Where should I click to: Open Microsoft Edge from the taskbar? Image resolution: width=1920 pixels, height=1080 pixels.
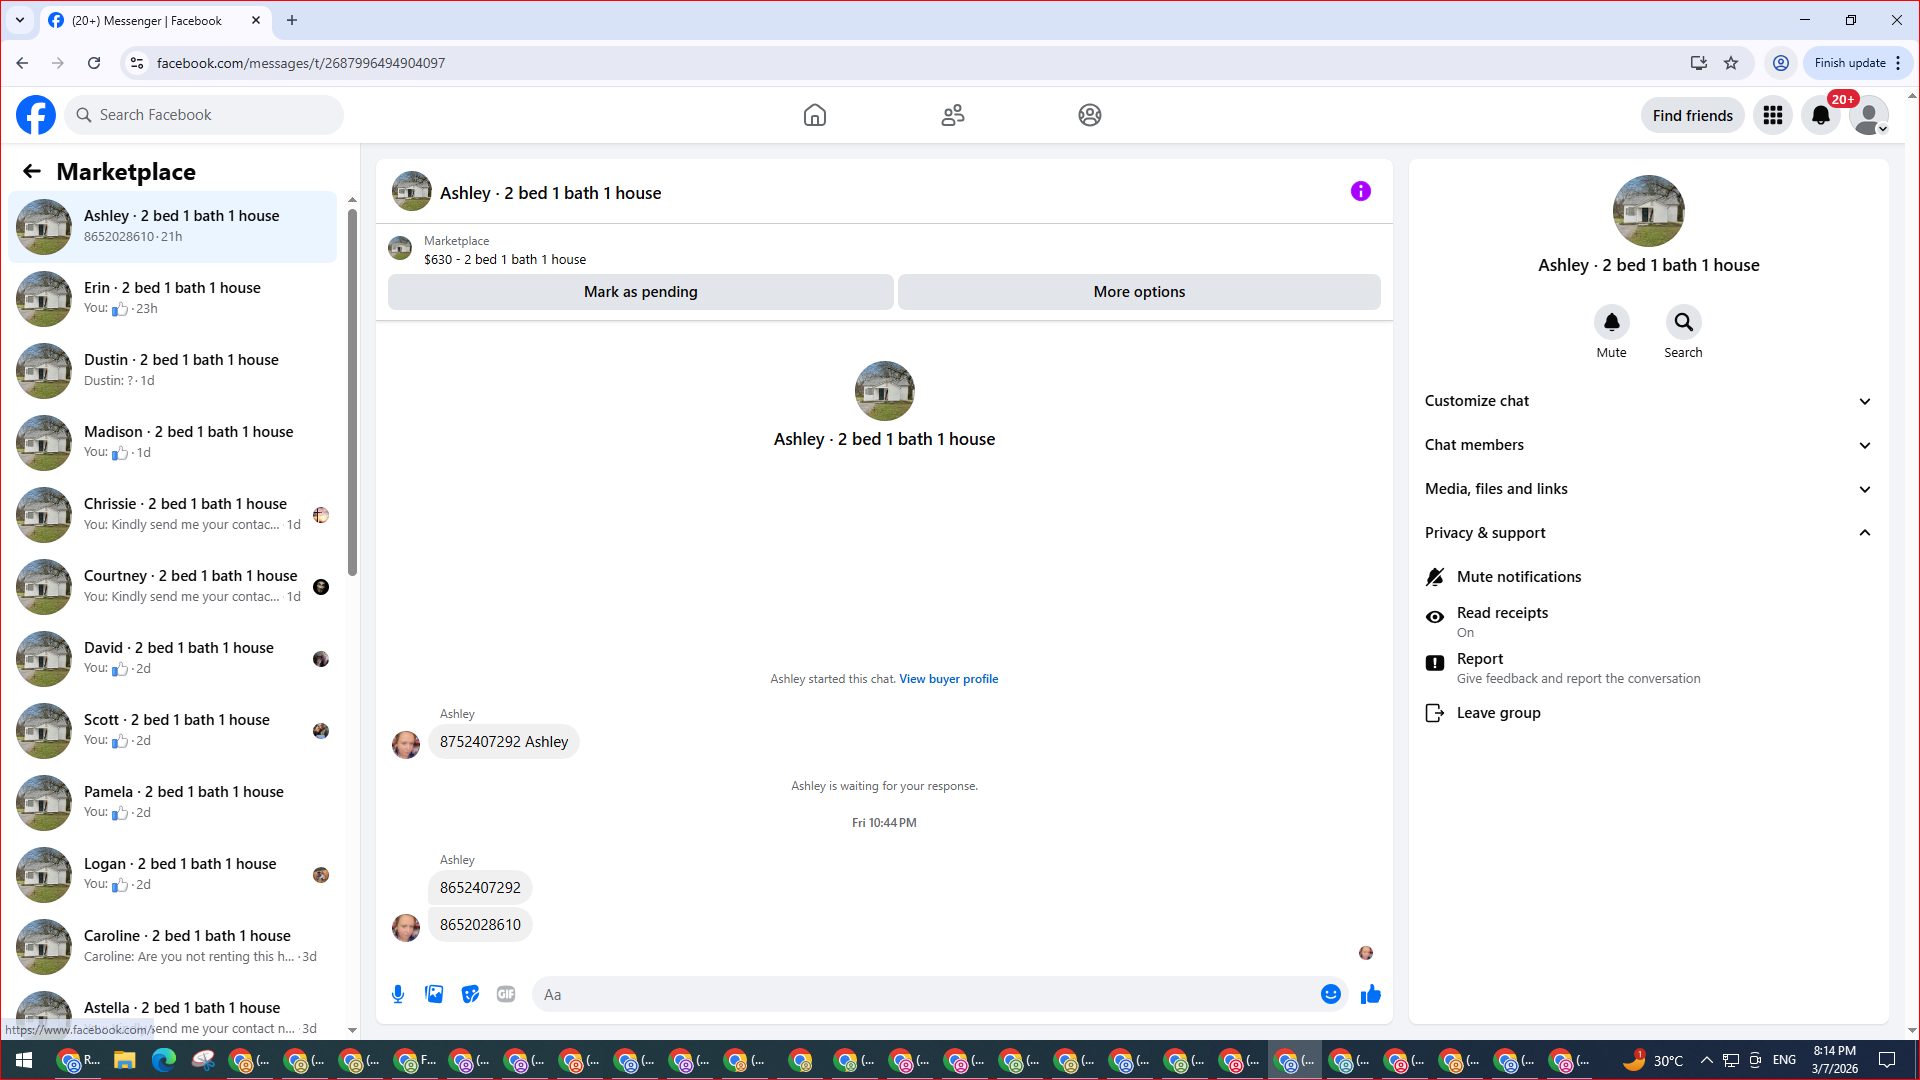click(164, 1060)
